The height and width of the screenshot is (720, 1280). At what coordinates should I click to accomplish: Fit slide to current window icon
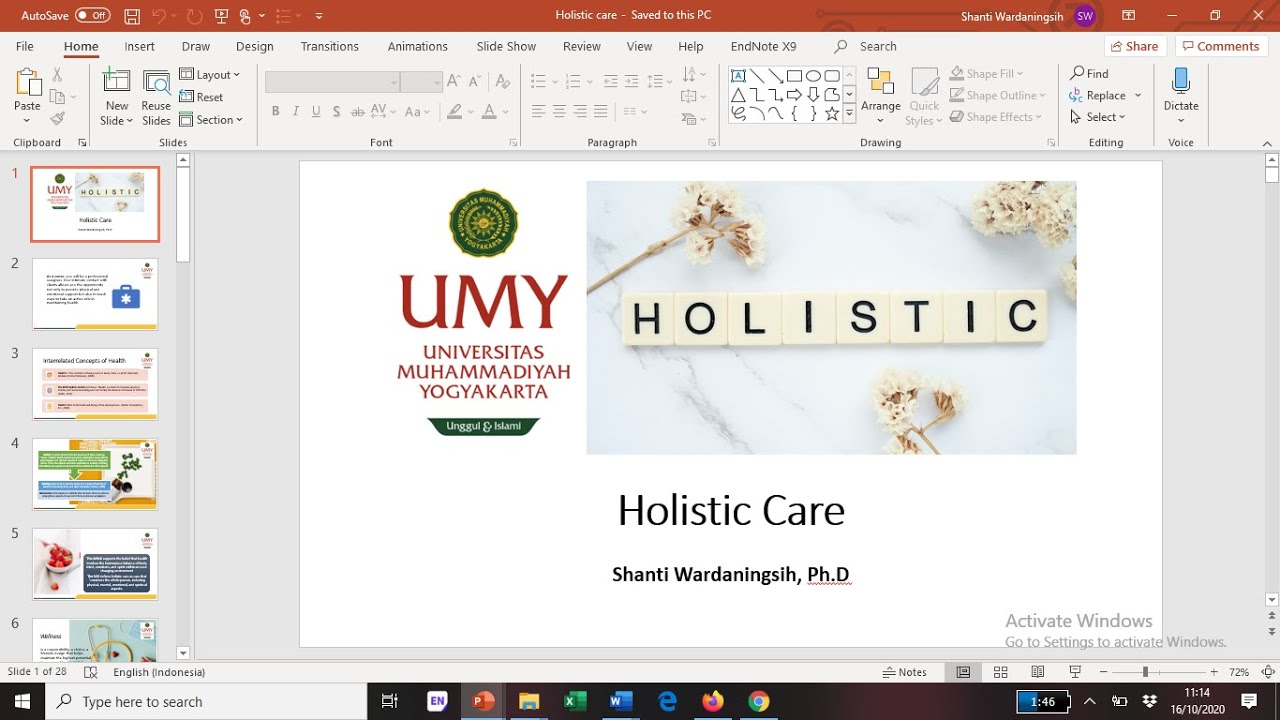(x=1268, y=672)
